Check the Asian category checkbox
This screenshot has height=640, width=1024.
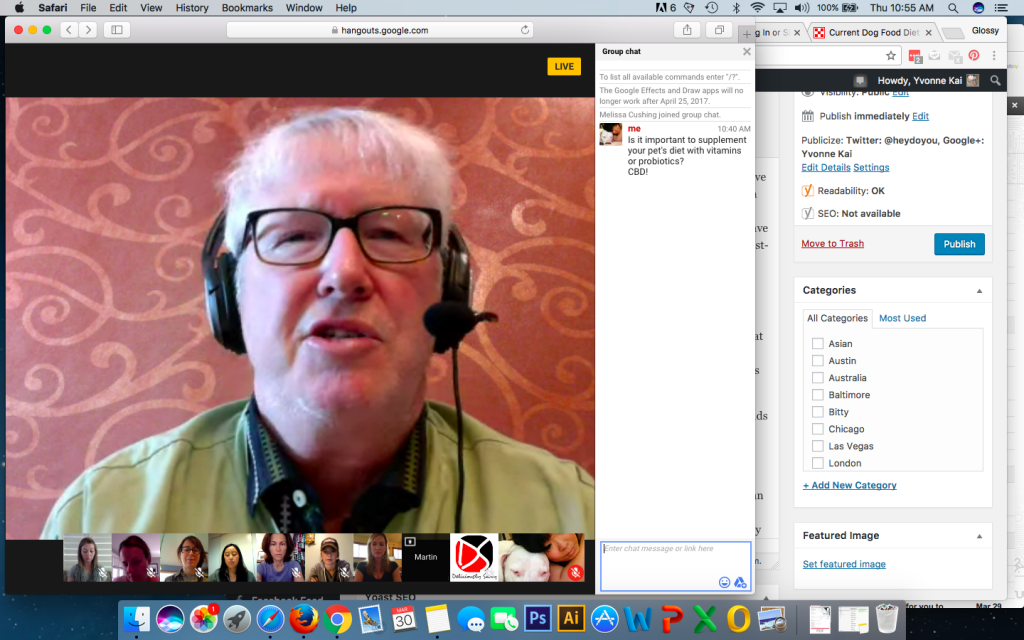pyautogui.click(x=818, y=344)
